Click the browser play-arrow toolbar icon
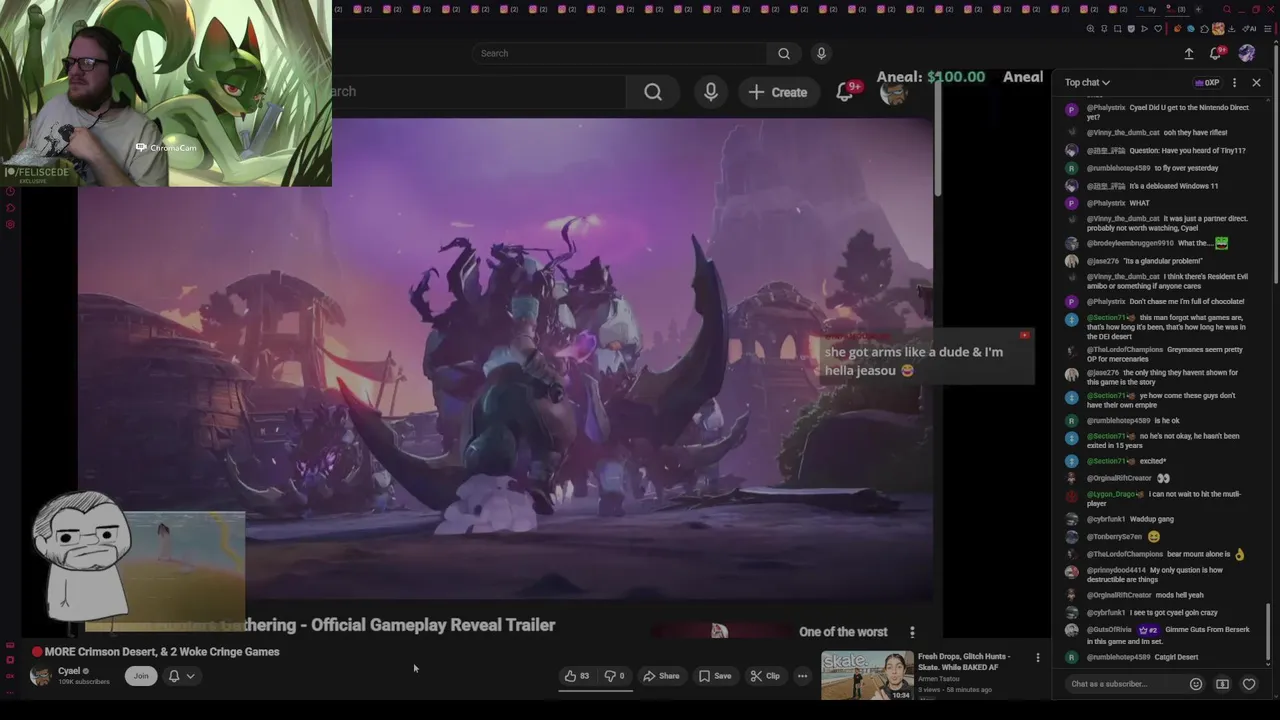Image resolution: width=1280 pixels, height=720 pixels. tap(1144, 29)
